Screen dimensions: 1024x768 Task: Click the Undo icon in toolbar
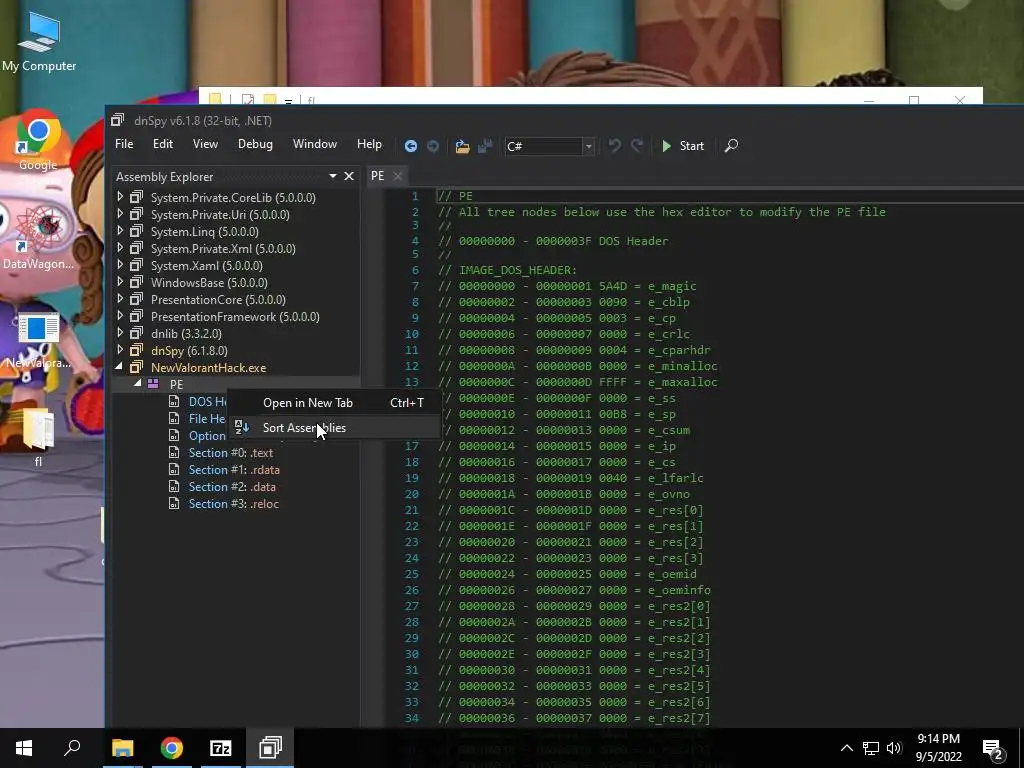[615, 146]
